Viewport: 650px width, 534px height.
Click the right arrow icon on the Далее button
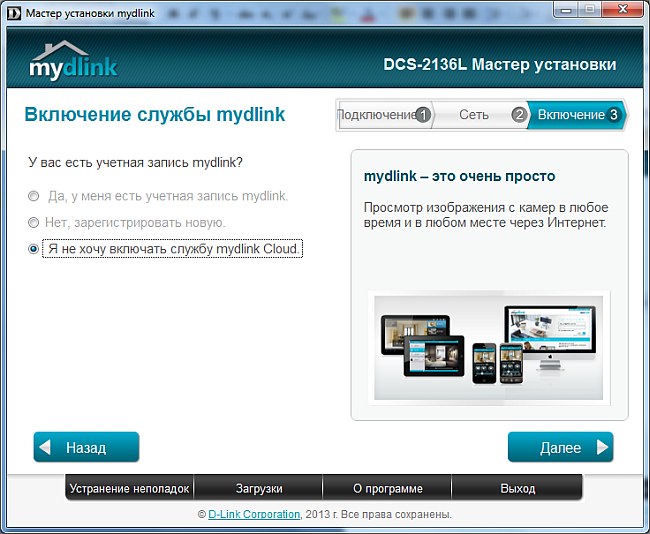pos(600,447)
